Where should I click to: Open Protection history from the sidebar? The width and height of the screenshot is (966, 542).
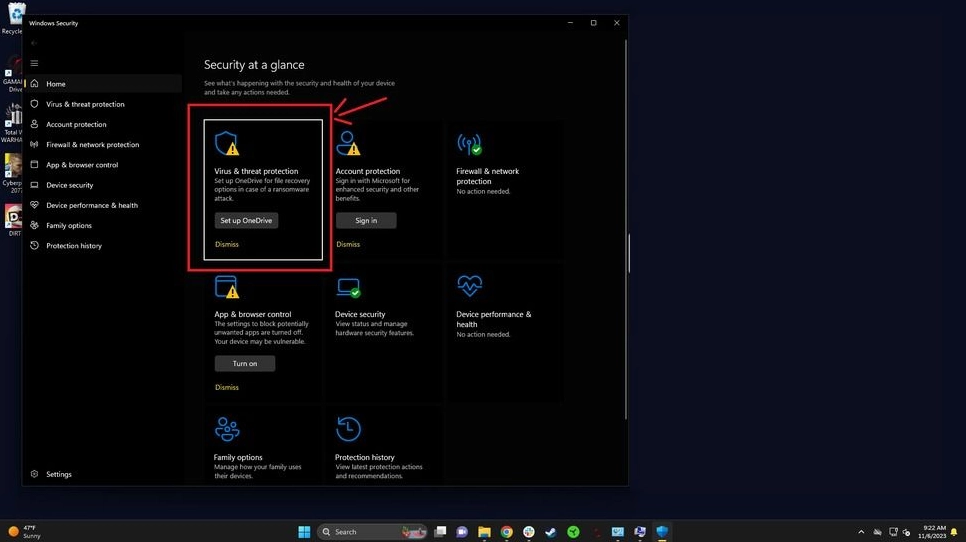(74, 246)
